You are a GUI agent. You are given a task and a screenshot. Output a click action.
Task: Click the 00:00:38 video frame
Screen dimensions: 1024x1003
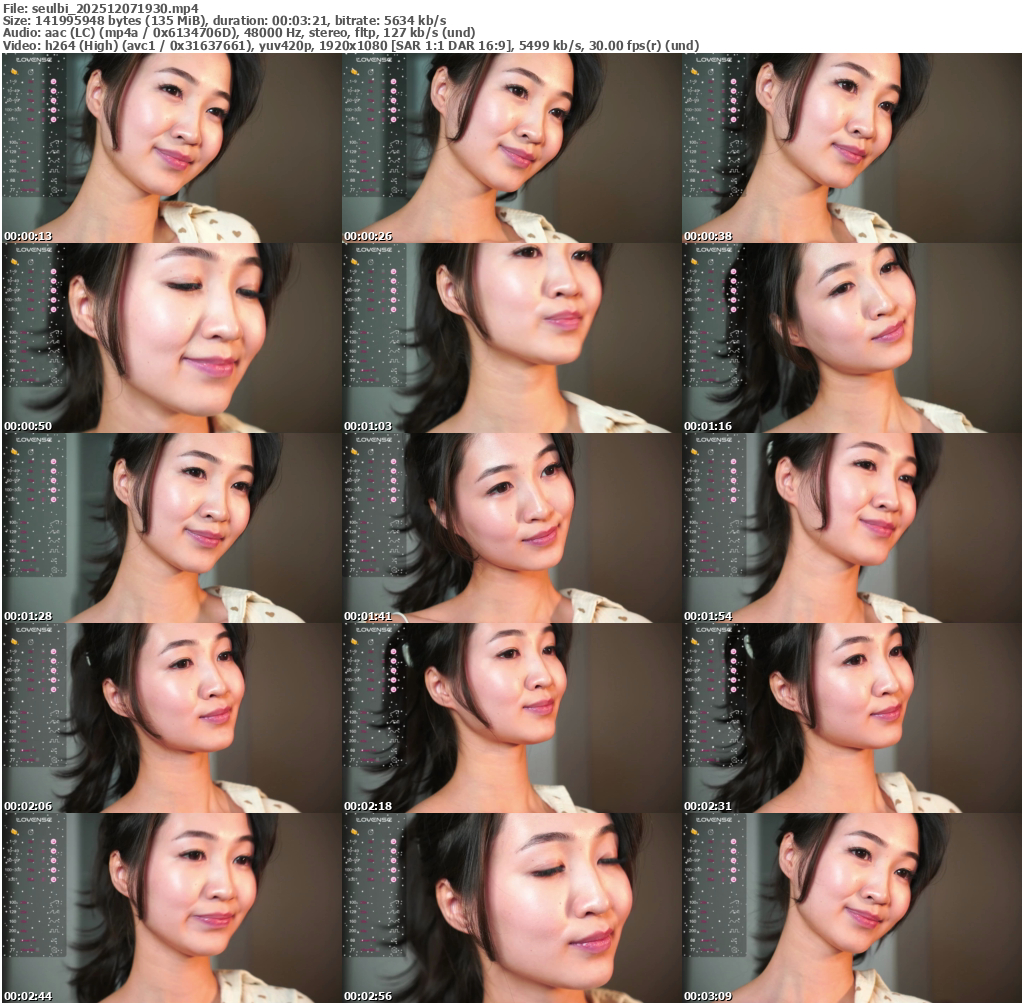[x=851, y=148]
